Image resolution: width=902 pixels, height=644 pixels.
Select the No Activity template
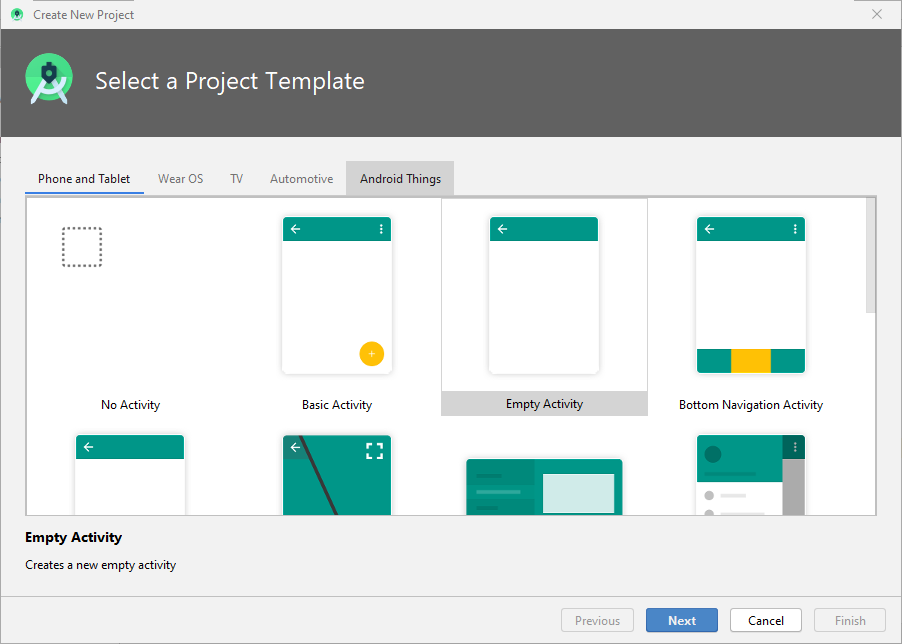tap(130, 300)
